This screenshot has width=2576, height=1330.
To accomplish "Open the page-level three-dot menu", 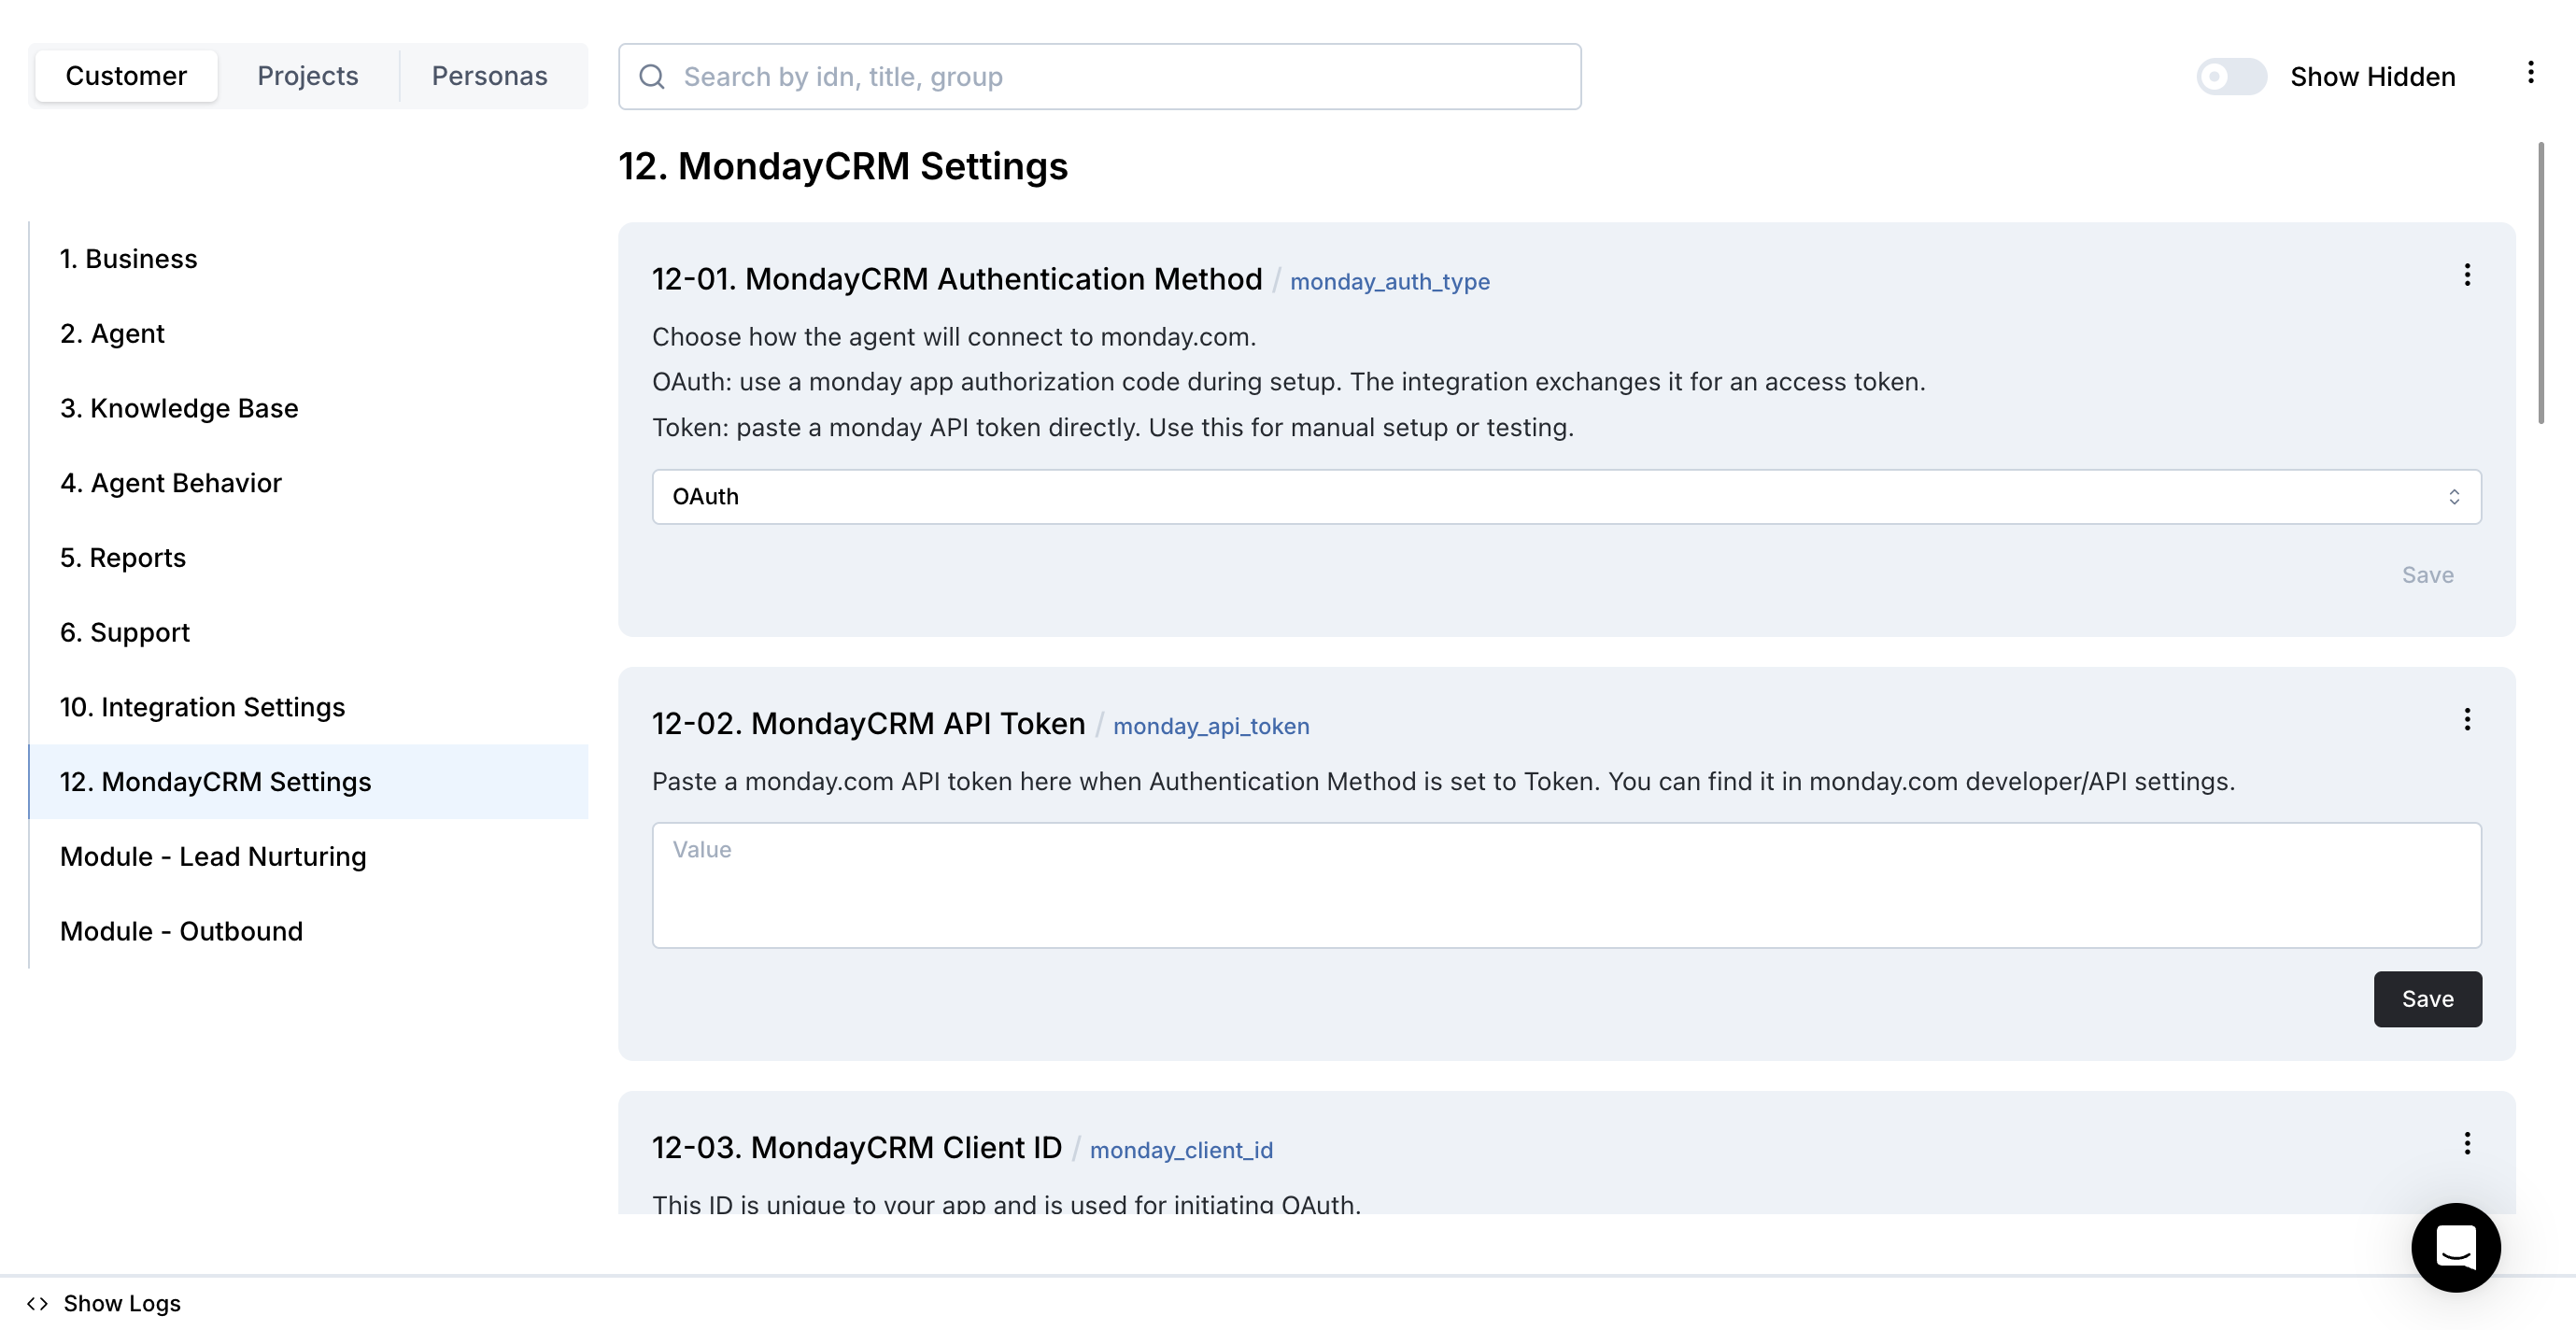I will click(2530, 73).
